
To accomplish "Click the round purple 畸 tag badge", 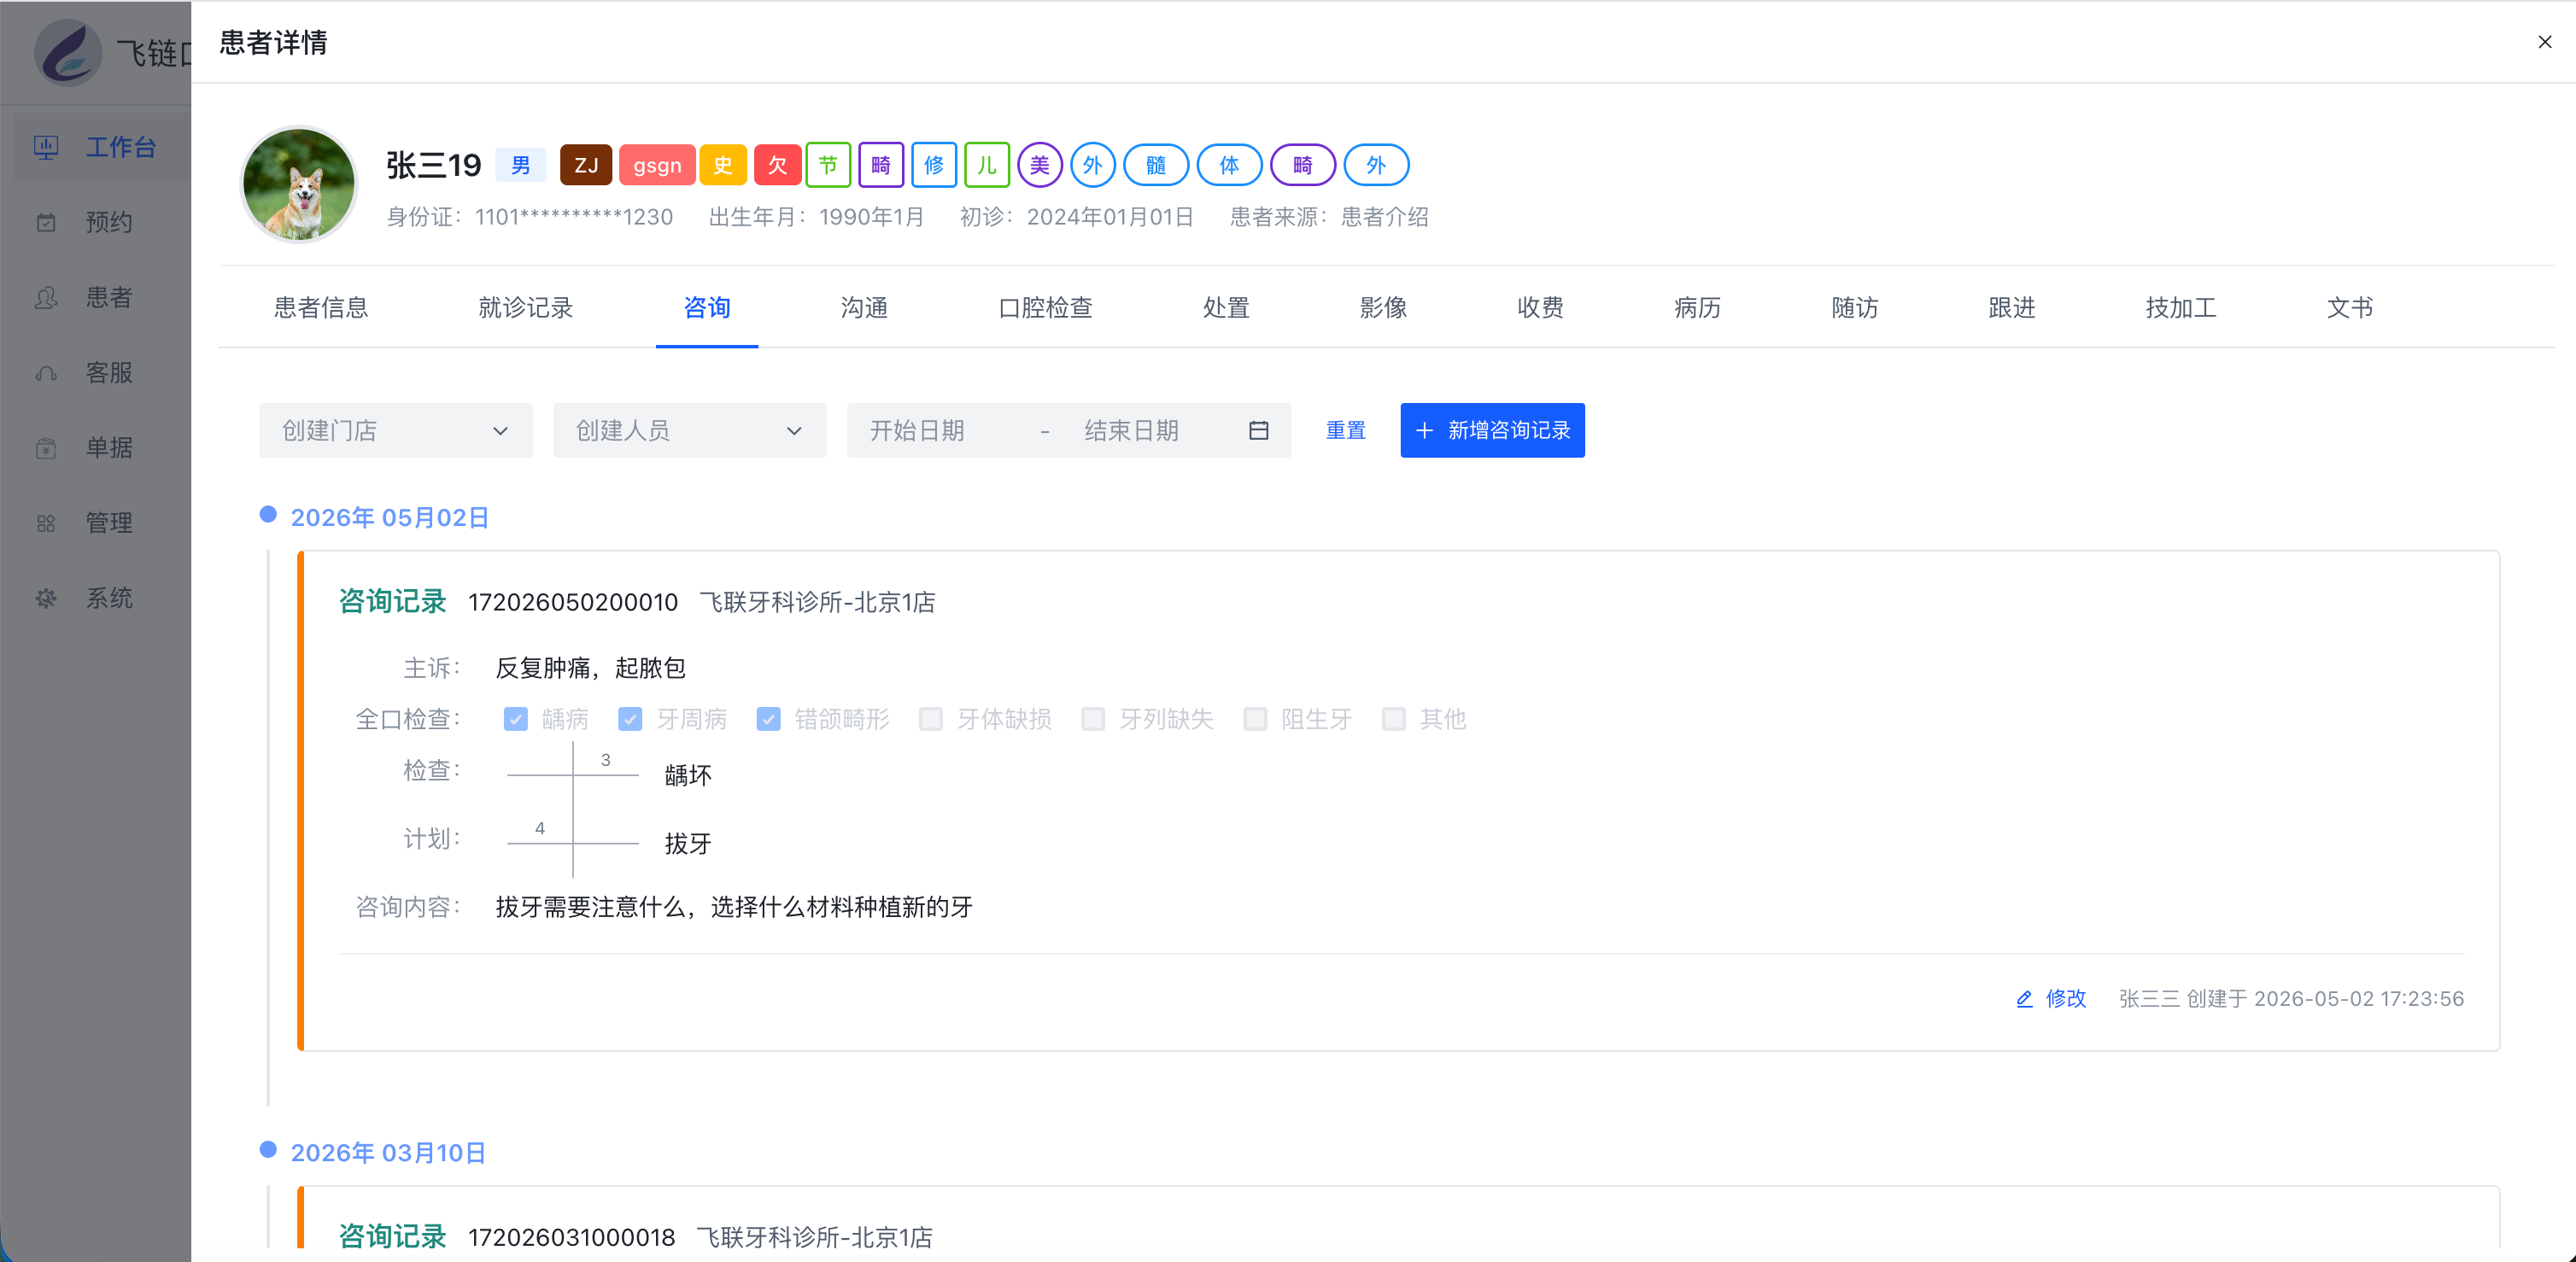I will 1303,165.
